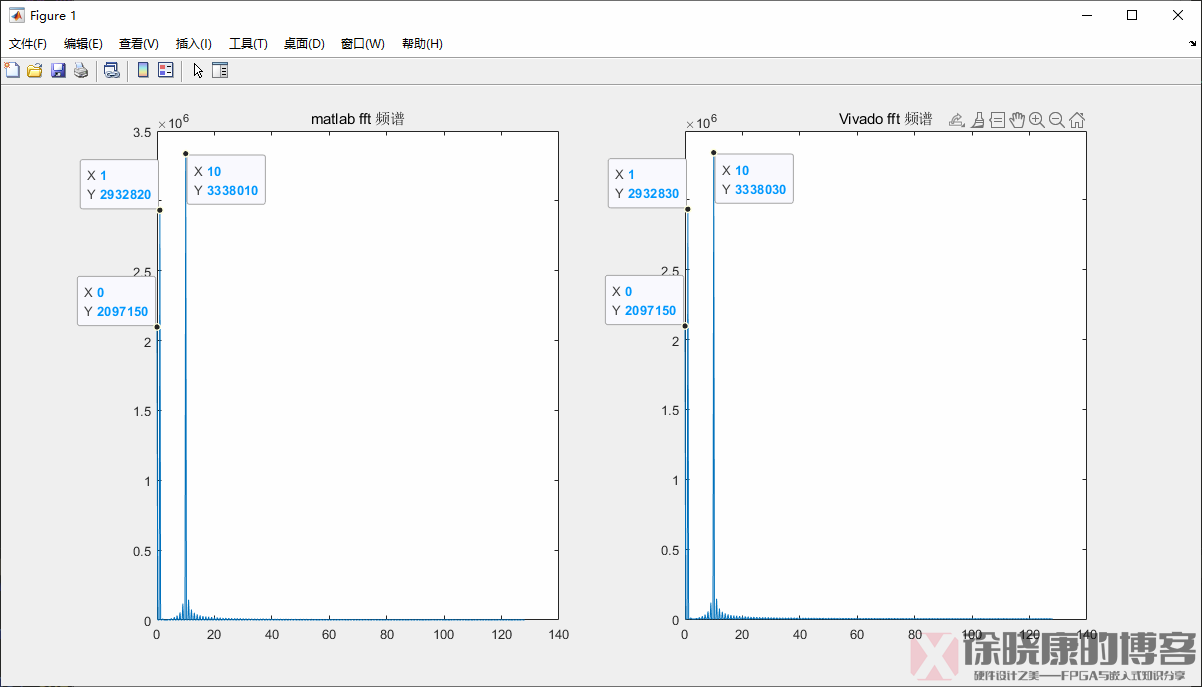Enable Zoom In mode on the axes
The image size is (1202, 687).
(1037, 119)
